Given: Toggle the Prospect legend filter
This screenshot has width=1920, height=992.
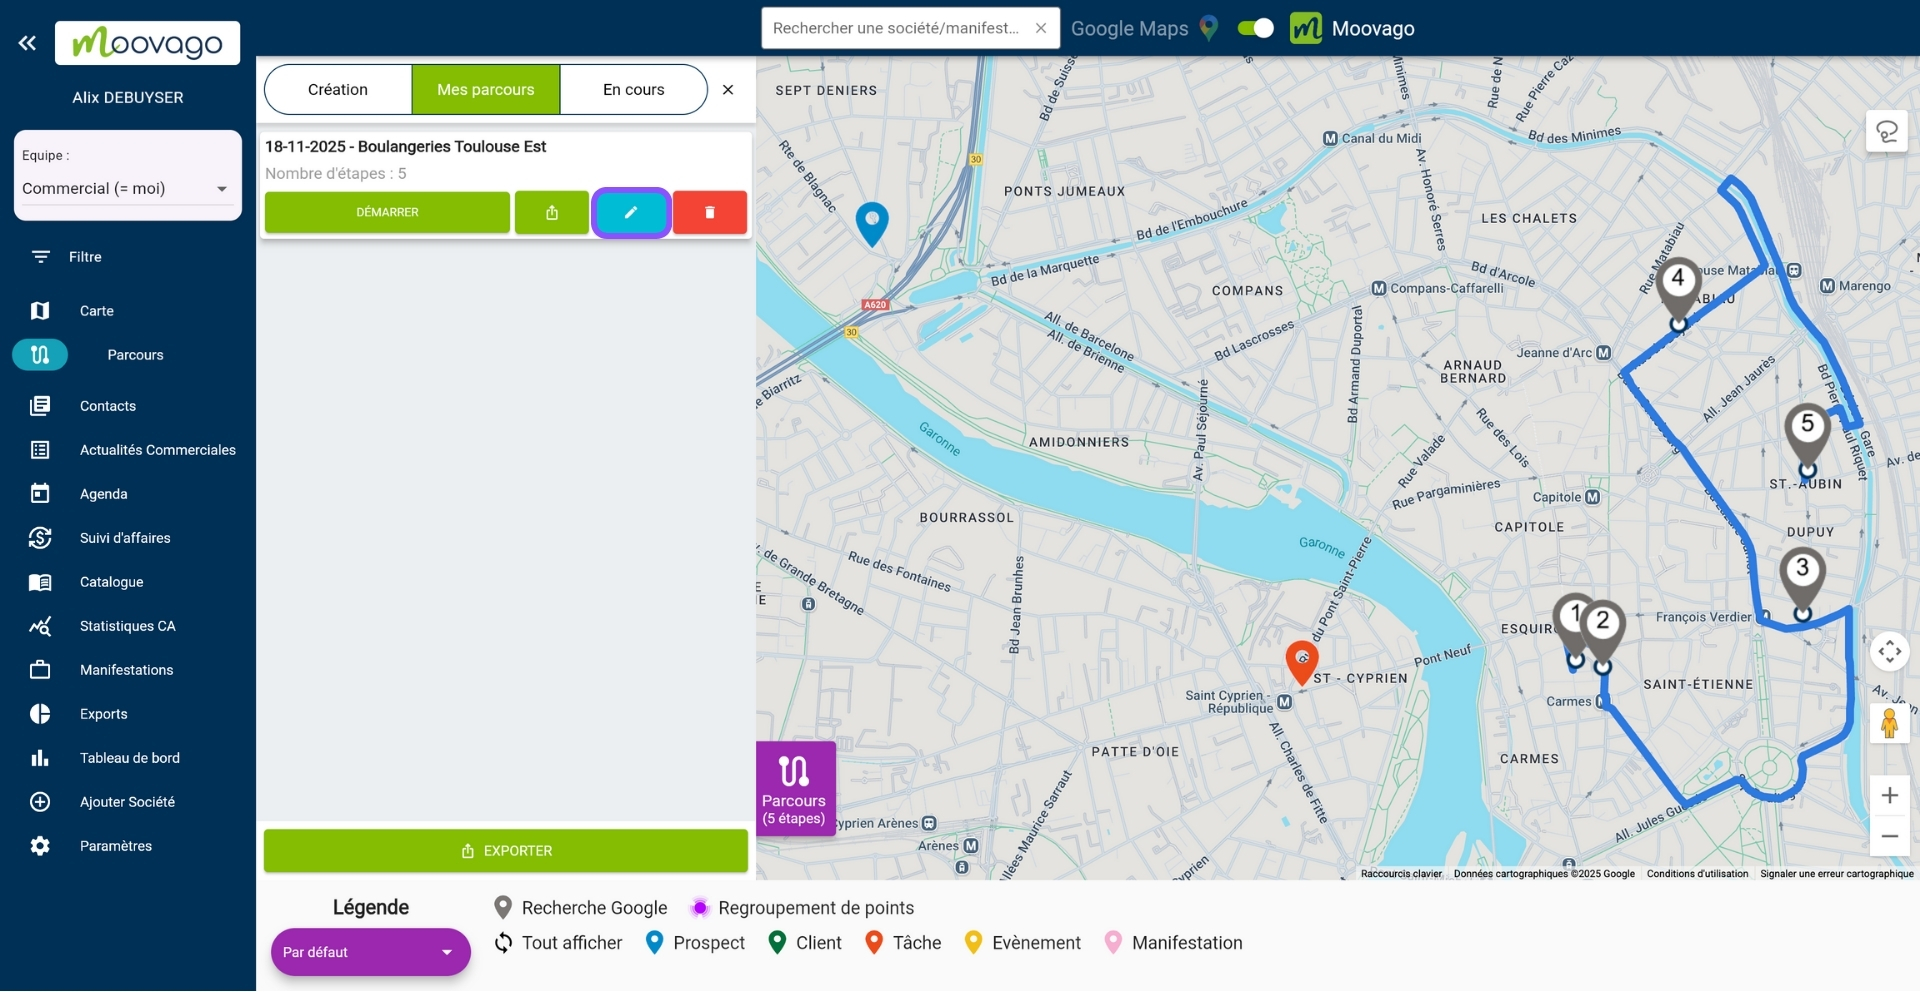Looking at the screenshot, I should 696,943.
